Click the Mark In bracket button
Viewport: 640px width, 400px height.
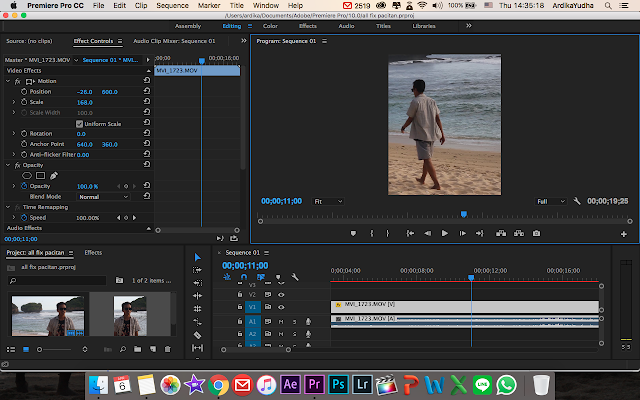[371, 233]
